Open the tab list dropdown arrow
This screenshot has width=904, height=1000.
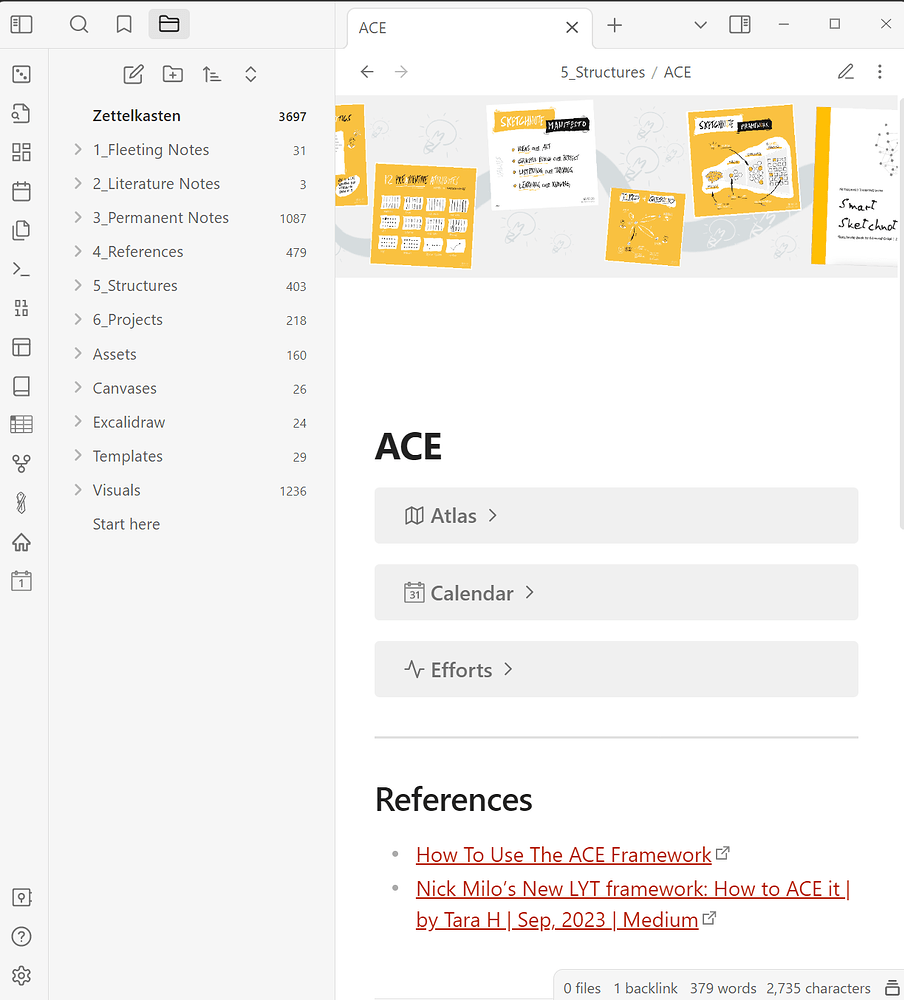700,25
